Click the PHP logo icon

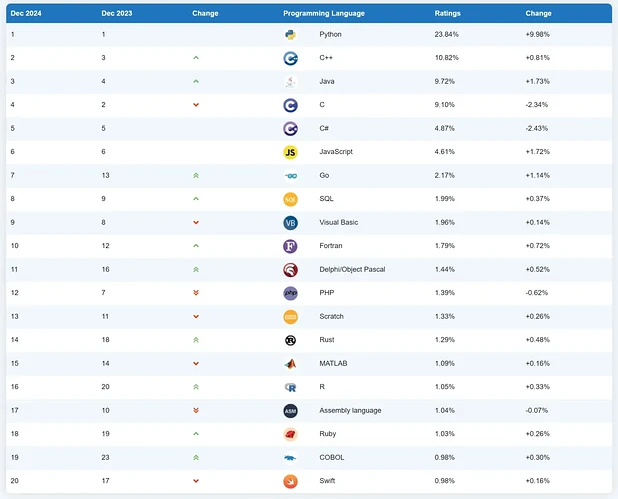[x=290, y=293]
